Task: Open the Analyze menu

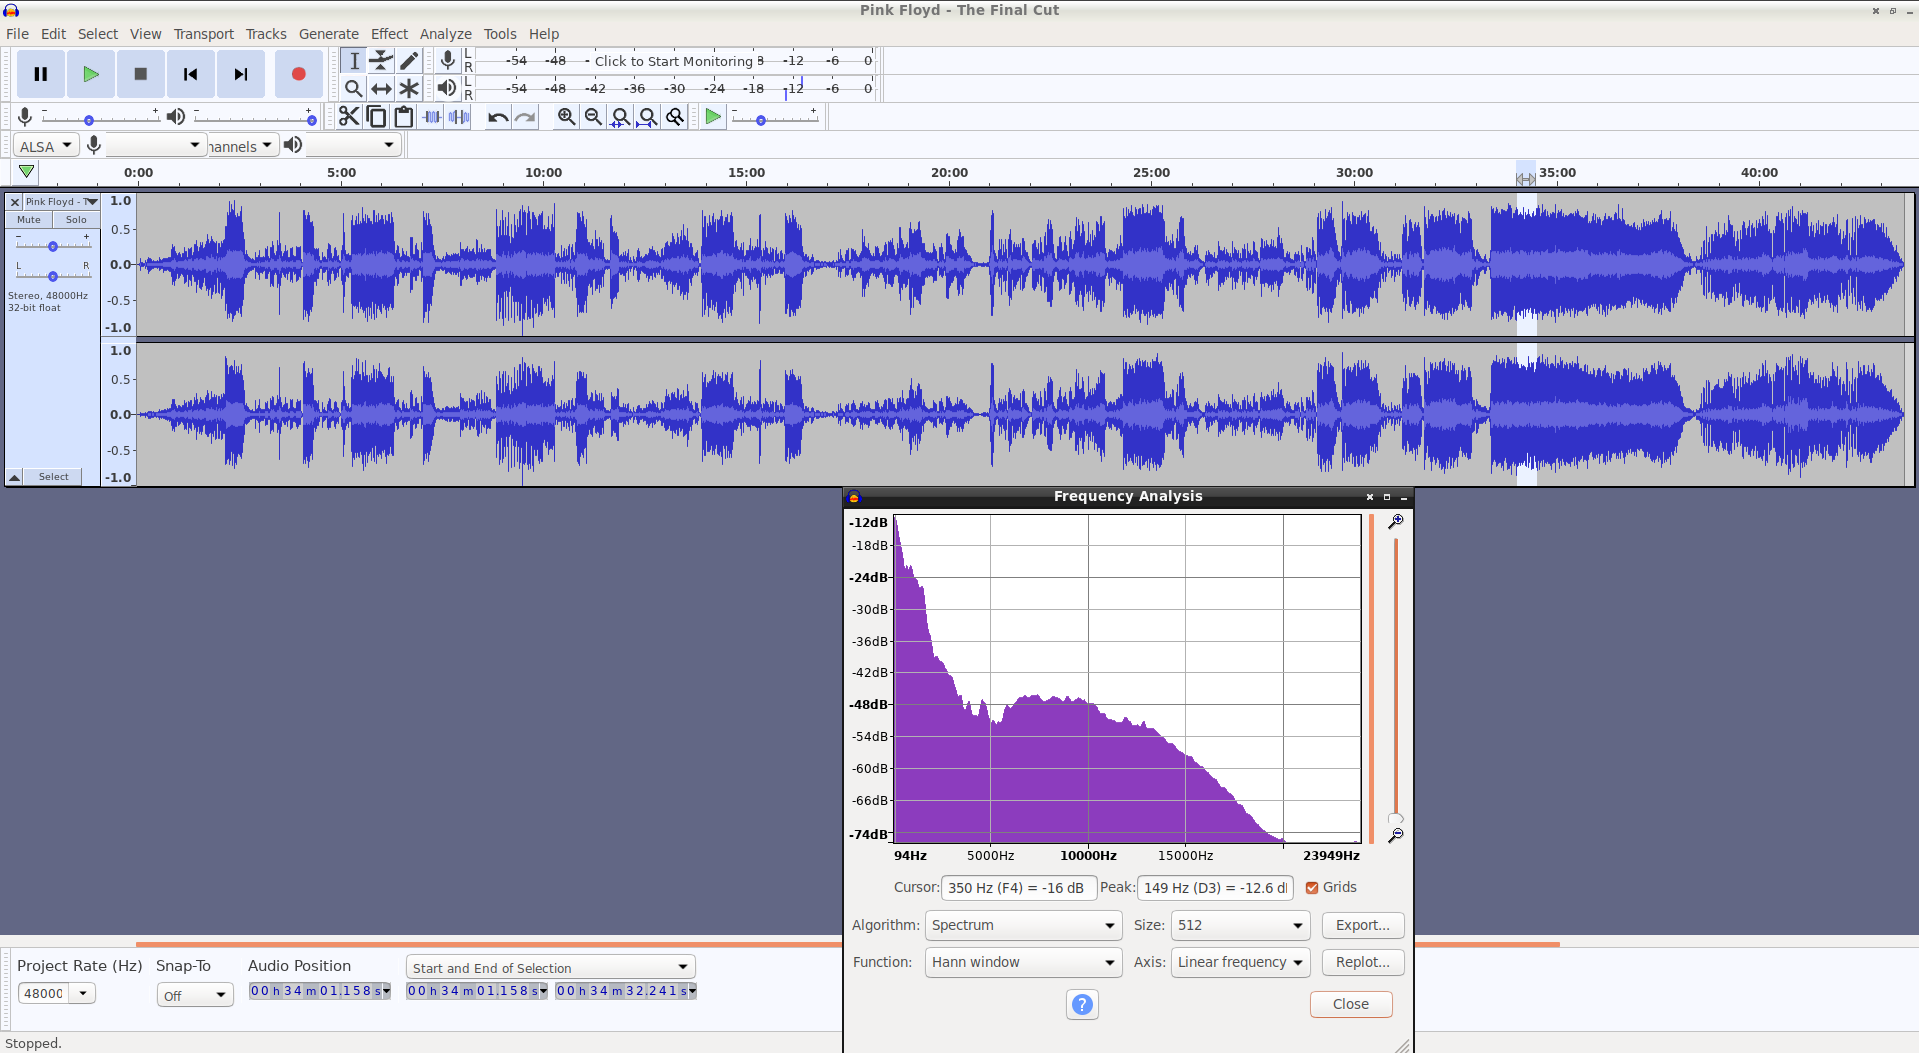Action: point(446,34)
